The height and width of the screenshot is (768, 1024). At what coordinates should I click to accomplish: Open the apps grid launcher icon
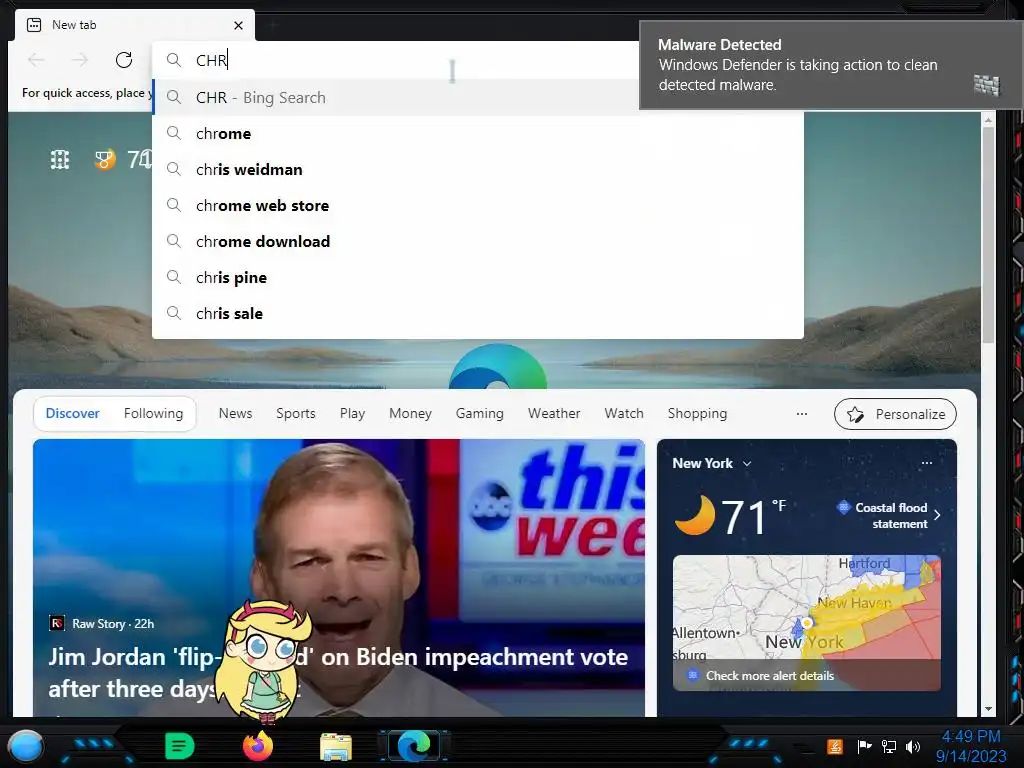(59, 159)
